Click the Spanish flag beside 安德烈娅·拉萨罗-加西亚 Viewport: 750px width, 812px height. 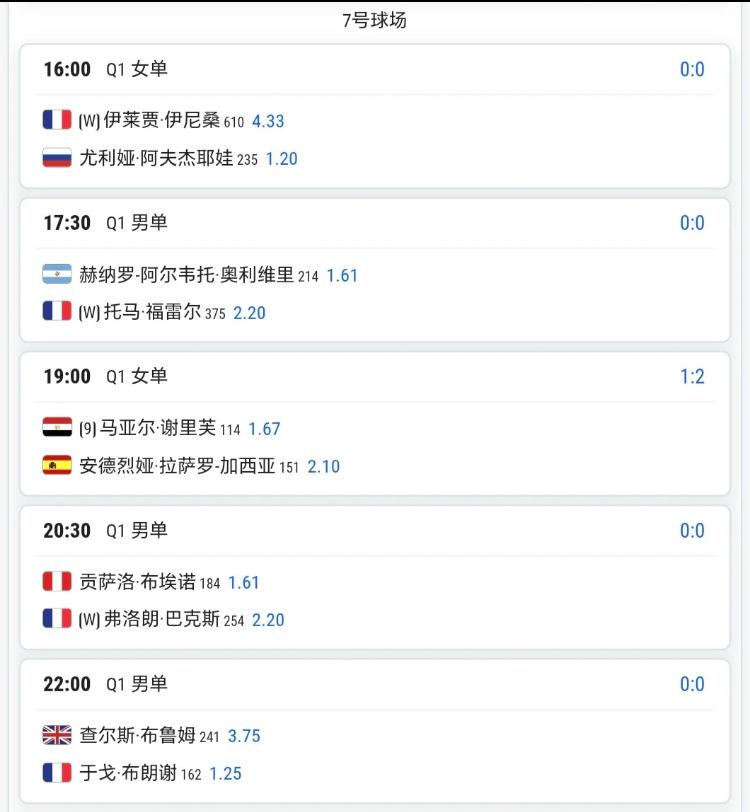pos(57,465)
